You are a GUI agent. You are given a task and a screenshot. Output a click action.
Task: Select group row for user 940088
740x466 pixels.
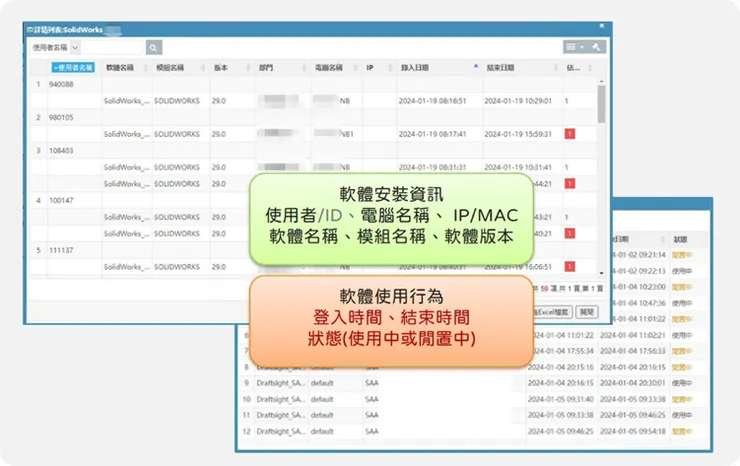click(313, 84)
